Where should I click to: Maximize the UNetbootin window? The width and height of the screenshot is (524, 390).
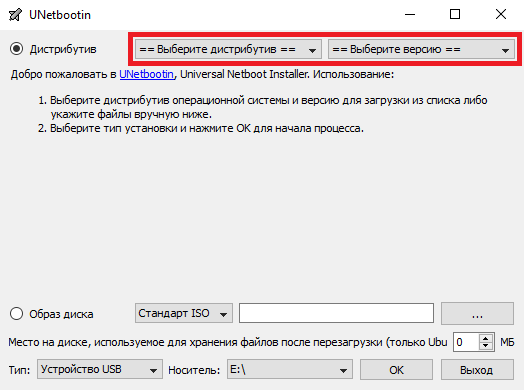coord(455,14)
